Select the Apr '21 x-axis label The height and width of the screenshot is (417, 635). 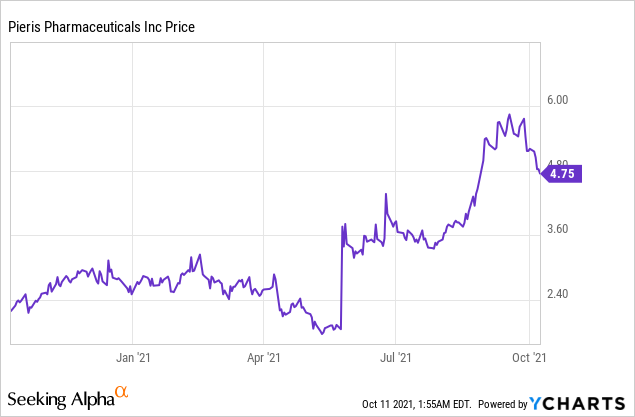click(x=263, y=356)
